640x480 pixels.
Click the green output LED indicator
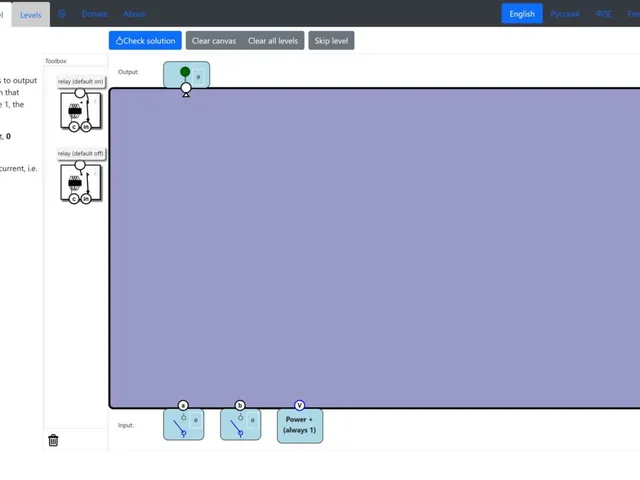[x=185, y=72]
